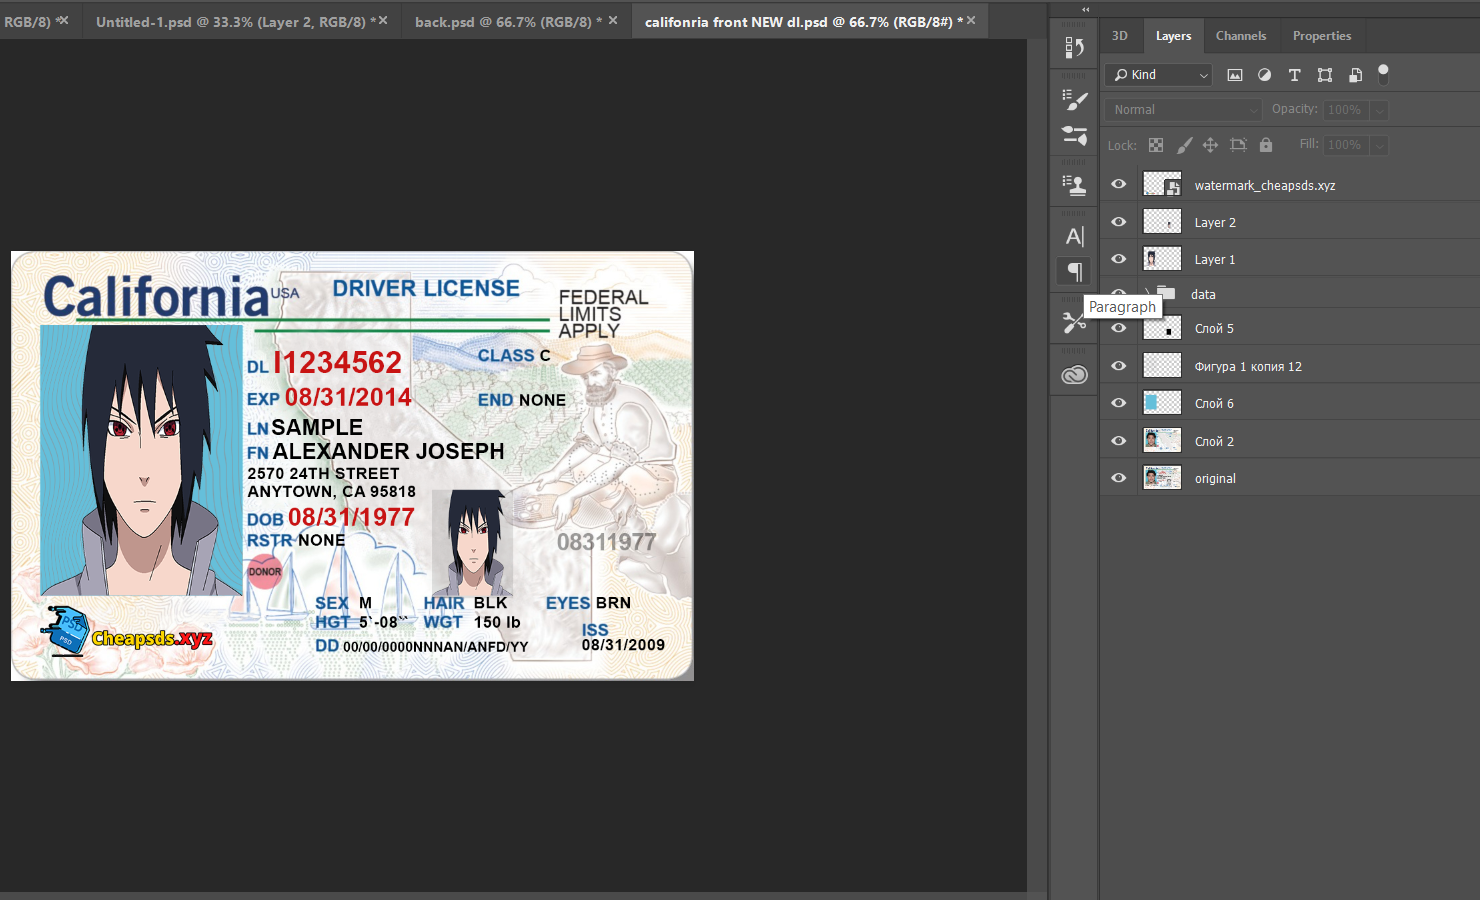The width and height of the screenshot is (1480, 900).
Task: Open the Paragraph panel icon
Action: (x=1074, y=271)
